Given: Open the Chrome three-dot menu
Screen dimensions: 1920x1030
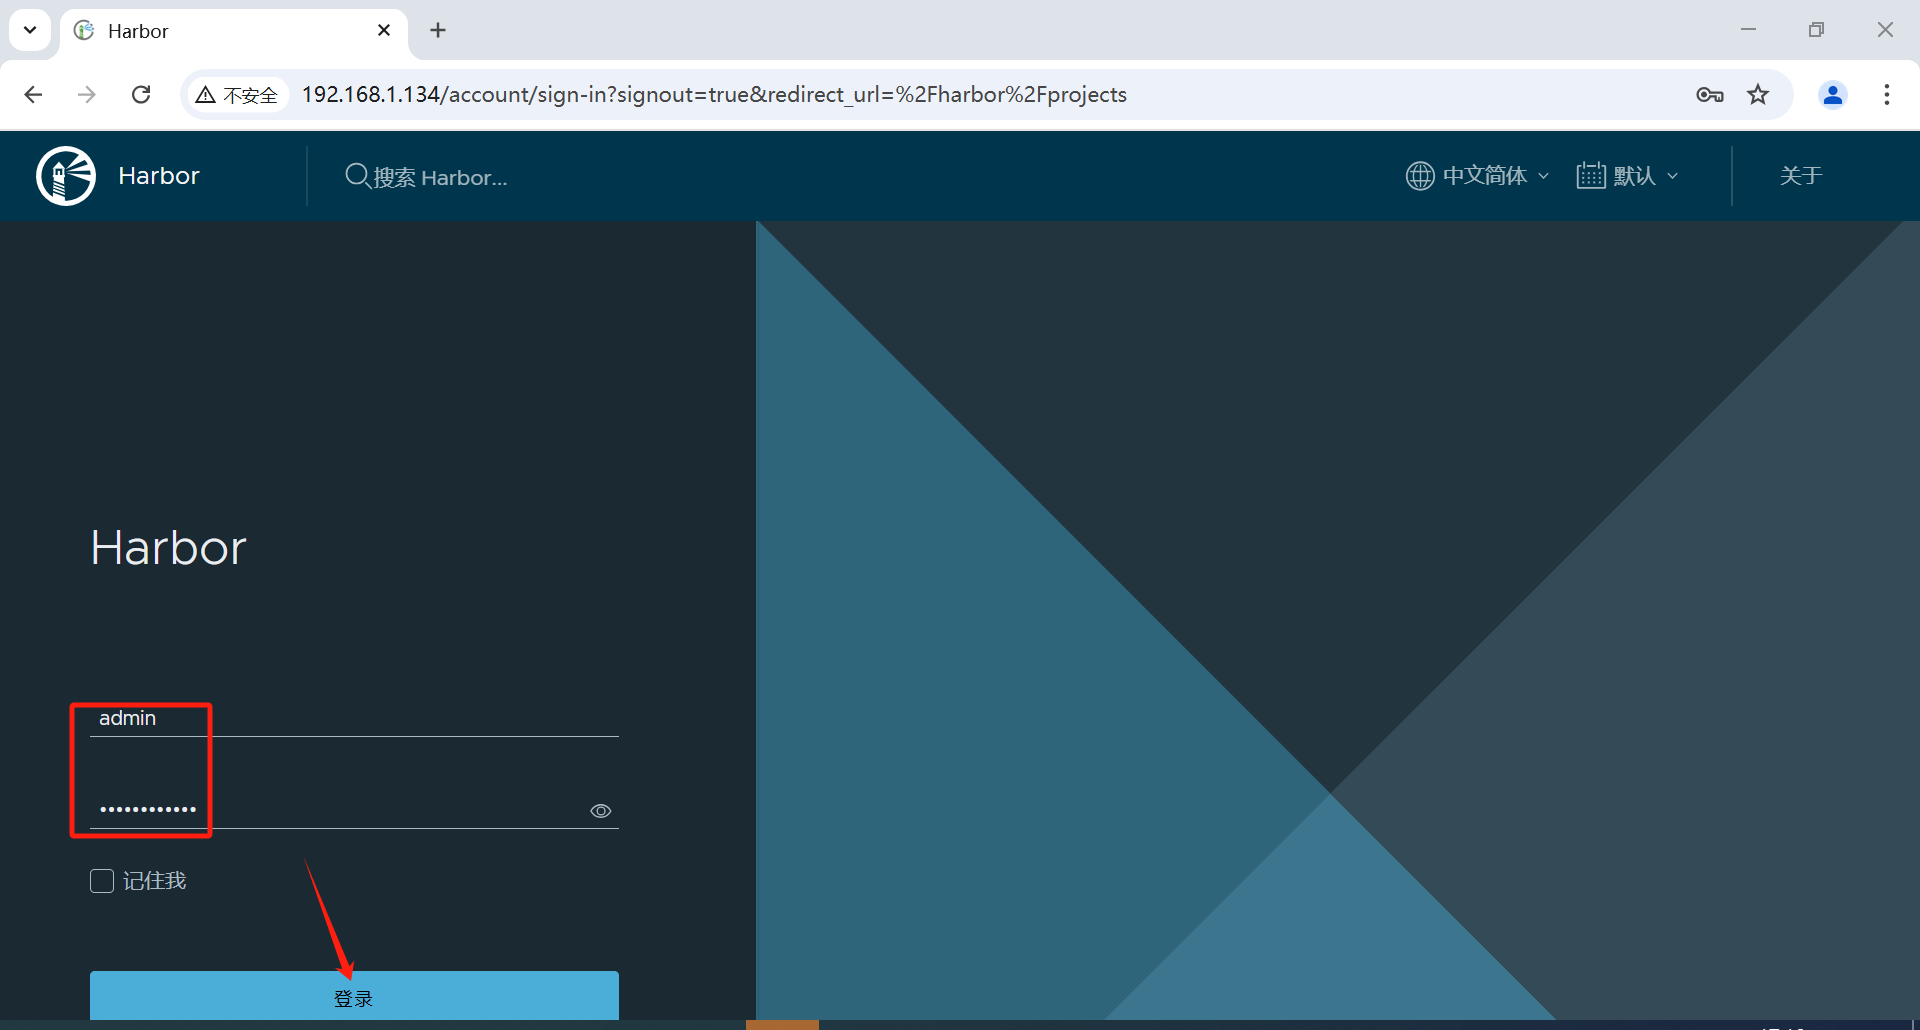Looking at the screenshot, I should click(x=1887, y=95).
